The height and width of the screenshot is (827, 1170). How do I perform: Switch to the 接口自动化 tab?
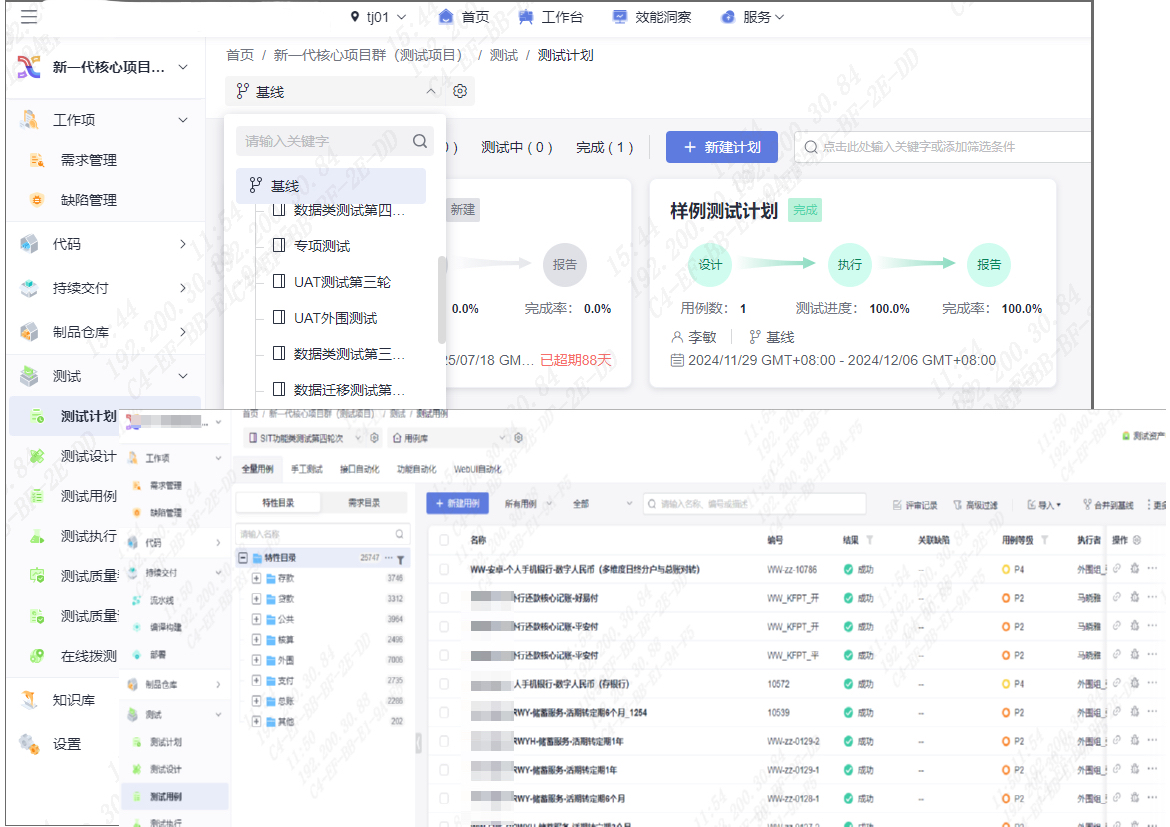(x=360, y=469)
